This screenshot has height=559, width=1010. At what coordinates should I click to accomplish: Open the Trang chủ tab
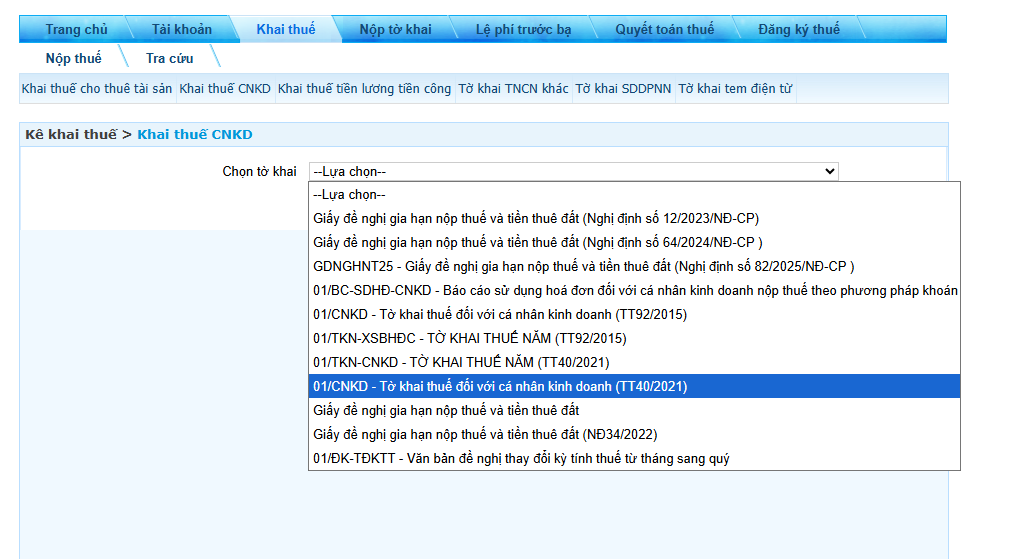[76, 29]
